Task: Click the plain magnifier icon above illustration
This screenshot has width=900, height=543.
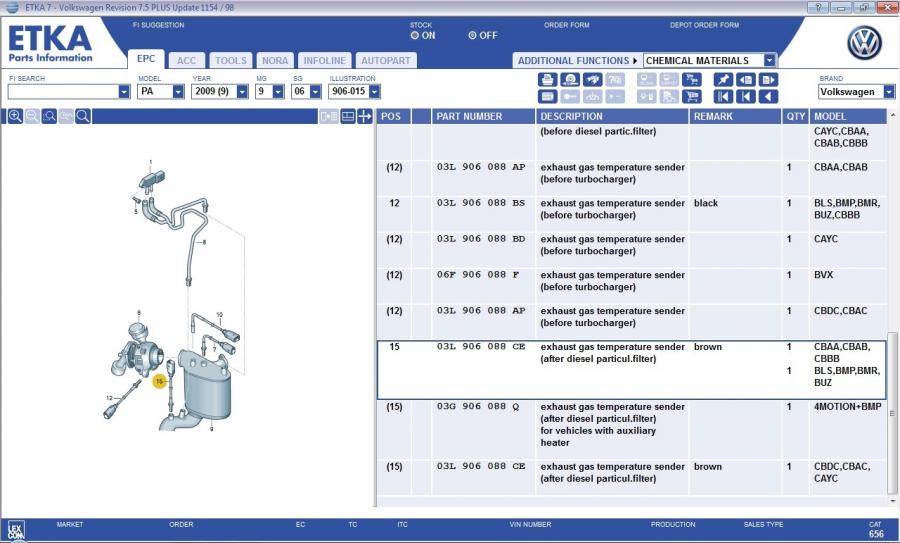Action: tap(83, 116)
